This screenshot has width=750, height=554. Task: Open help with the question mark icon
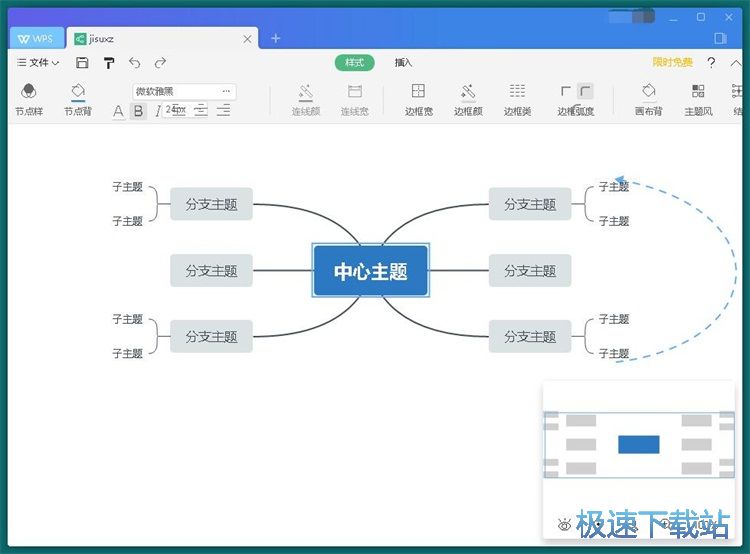[x=711, y=63]
